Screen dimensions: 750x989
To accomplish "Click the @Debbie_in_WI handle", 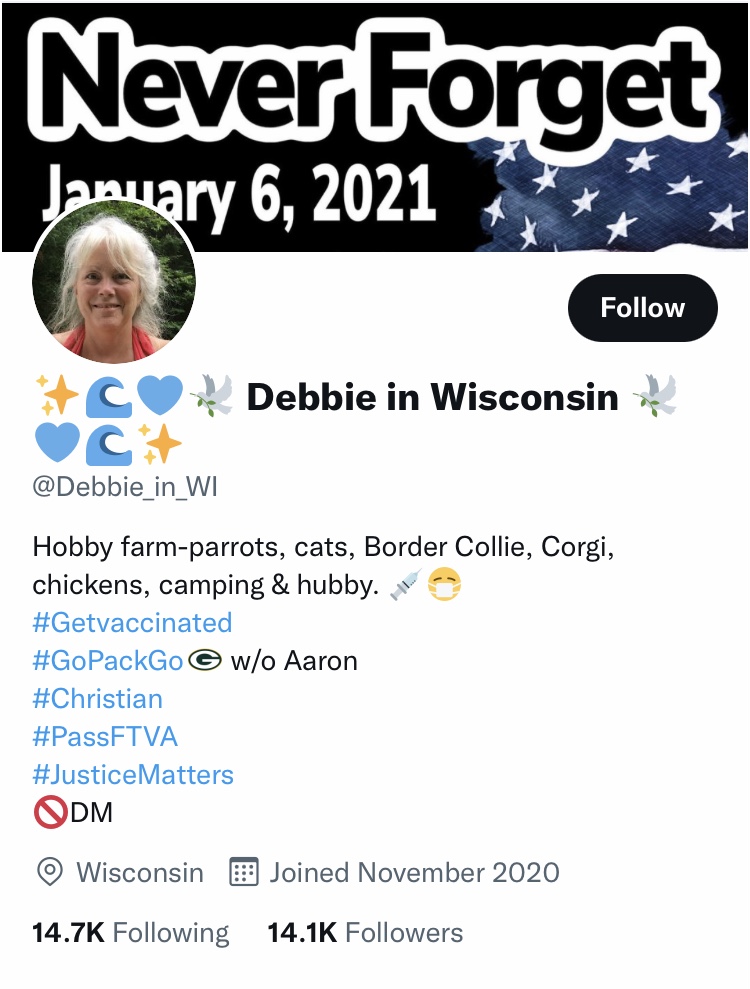I will (x=125, y=486).
